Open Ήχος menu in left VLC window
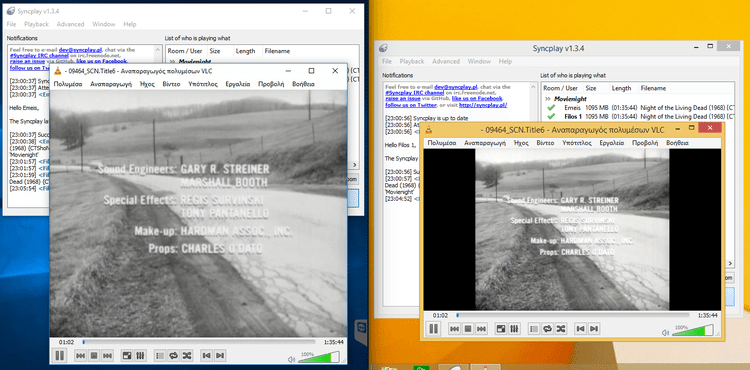The image size is (750, 370). pyautogui.click(x=147, y=84)
